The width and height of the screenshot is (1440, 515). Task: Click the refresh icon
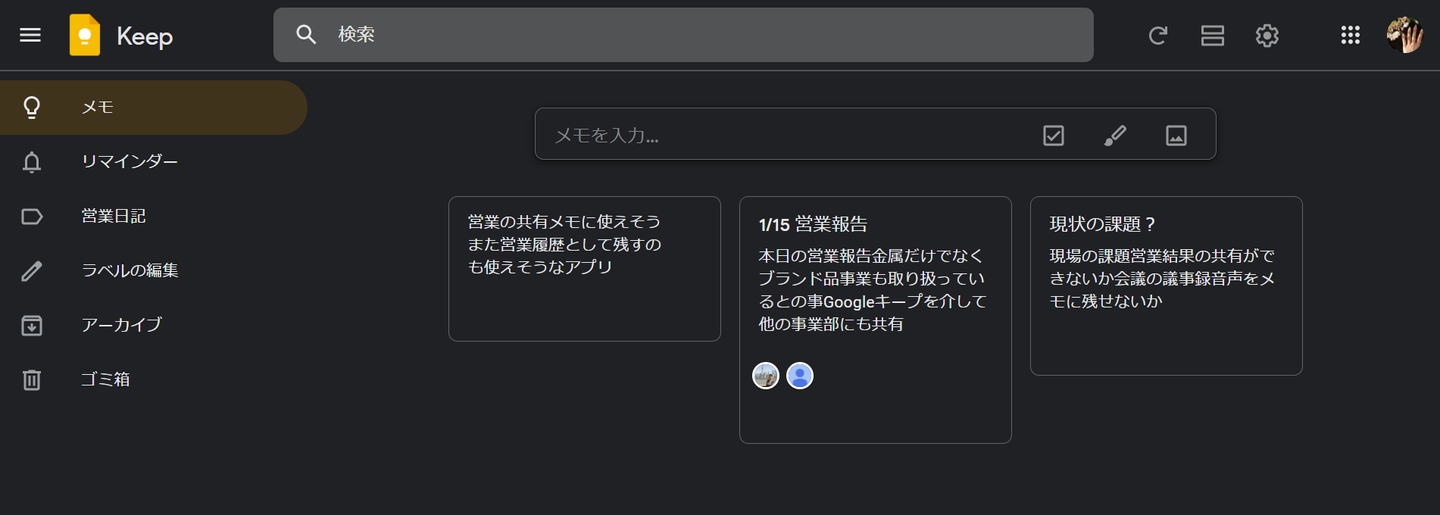(1158, 36)
